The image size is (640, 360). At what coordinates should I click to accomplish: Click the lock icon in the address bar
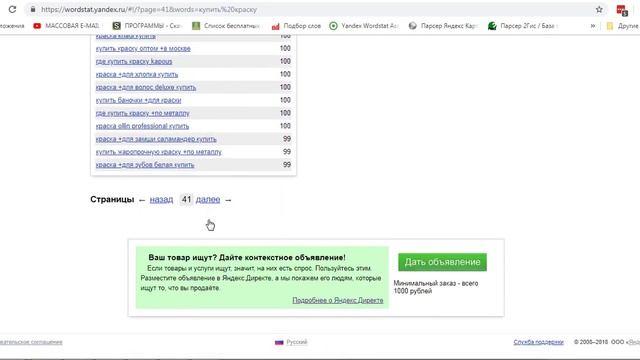tap(33, 9)
